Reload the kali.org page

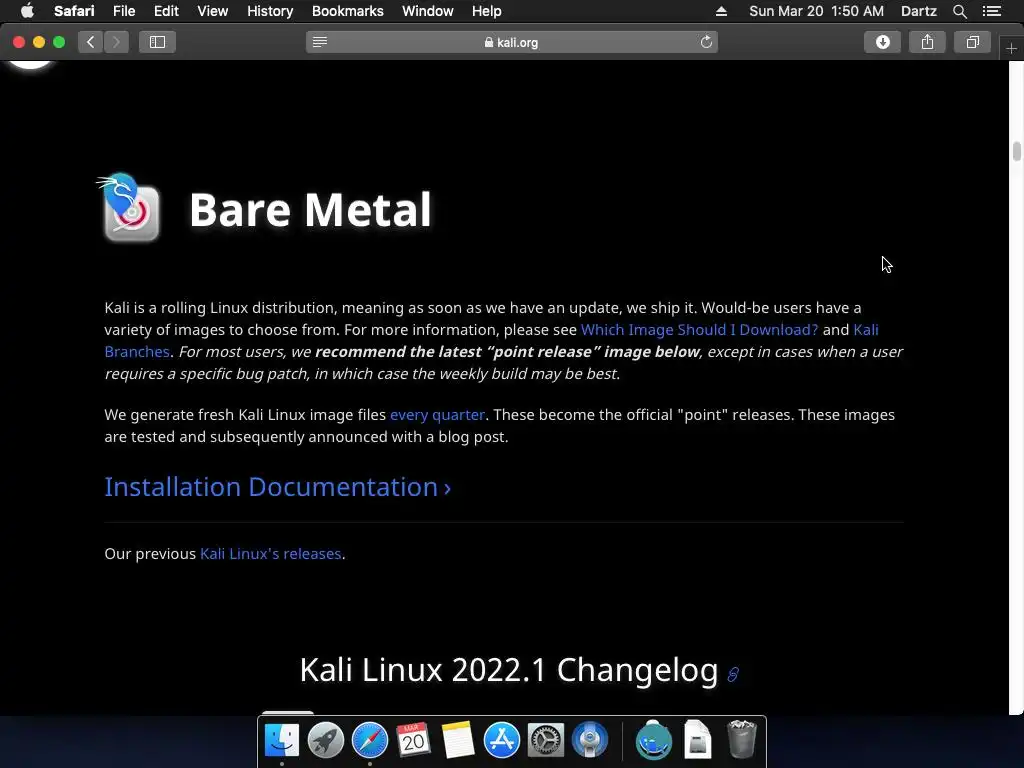click(x=706, y=42)
